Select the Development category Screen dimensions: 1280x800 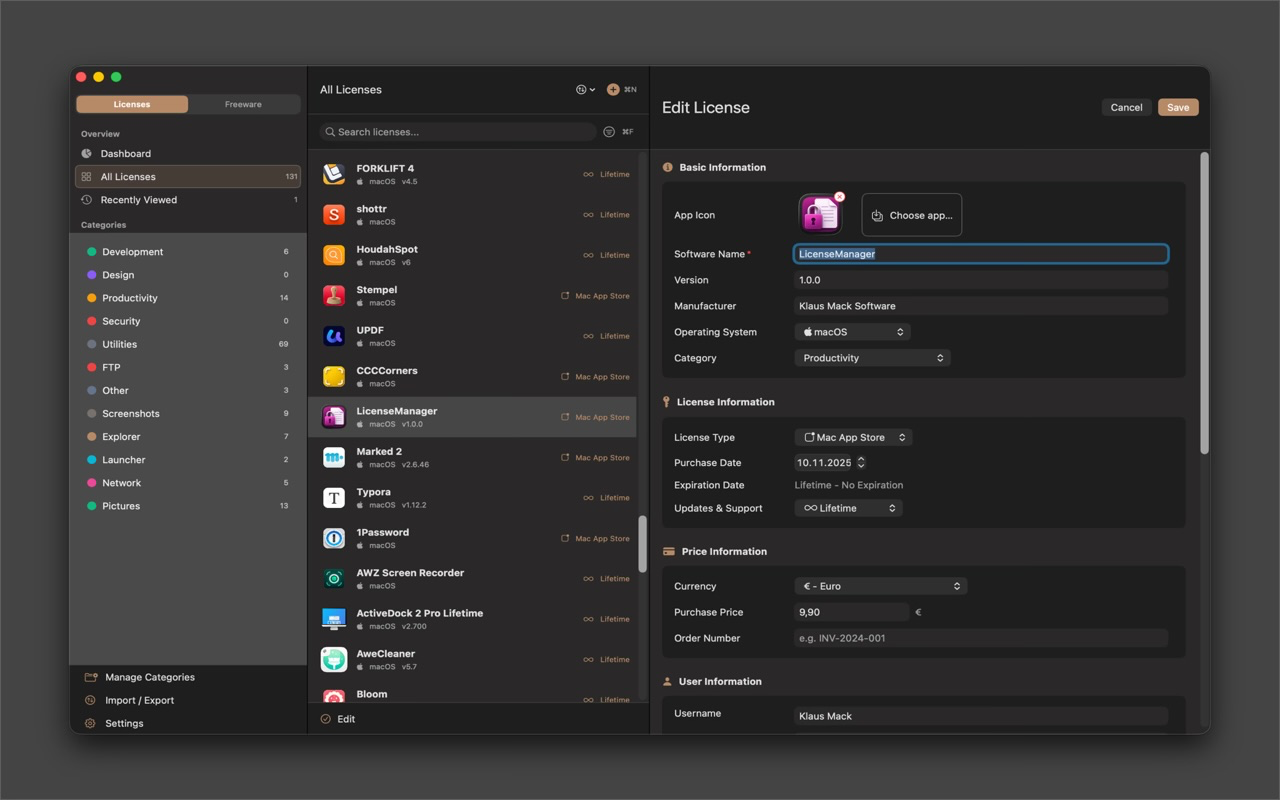(x=188, y=252)
